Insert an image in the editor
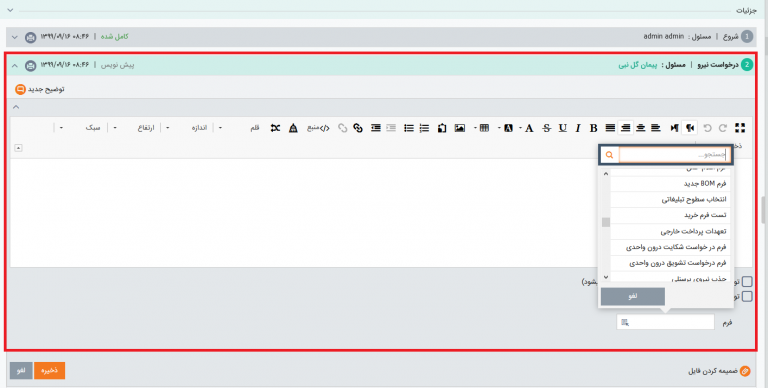 click(459, 128)
